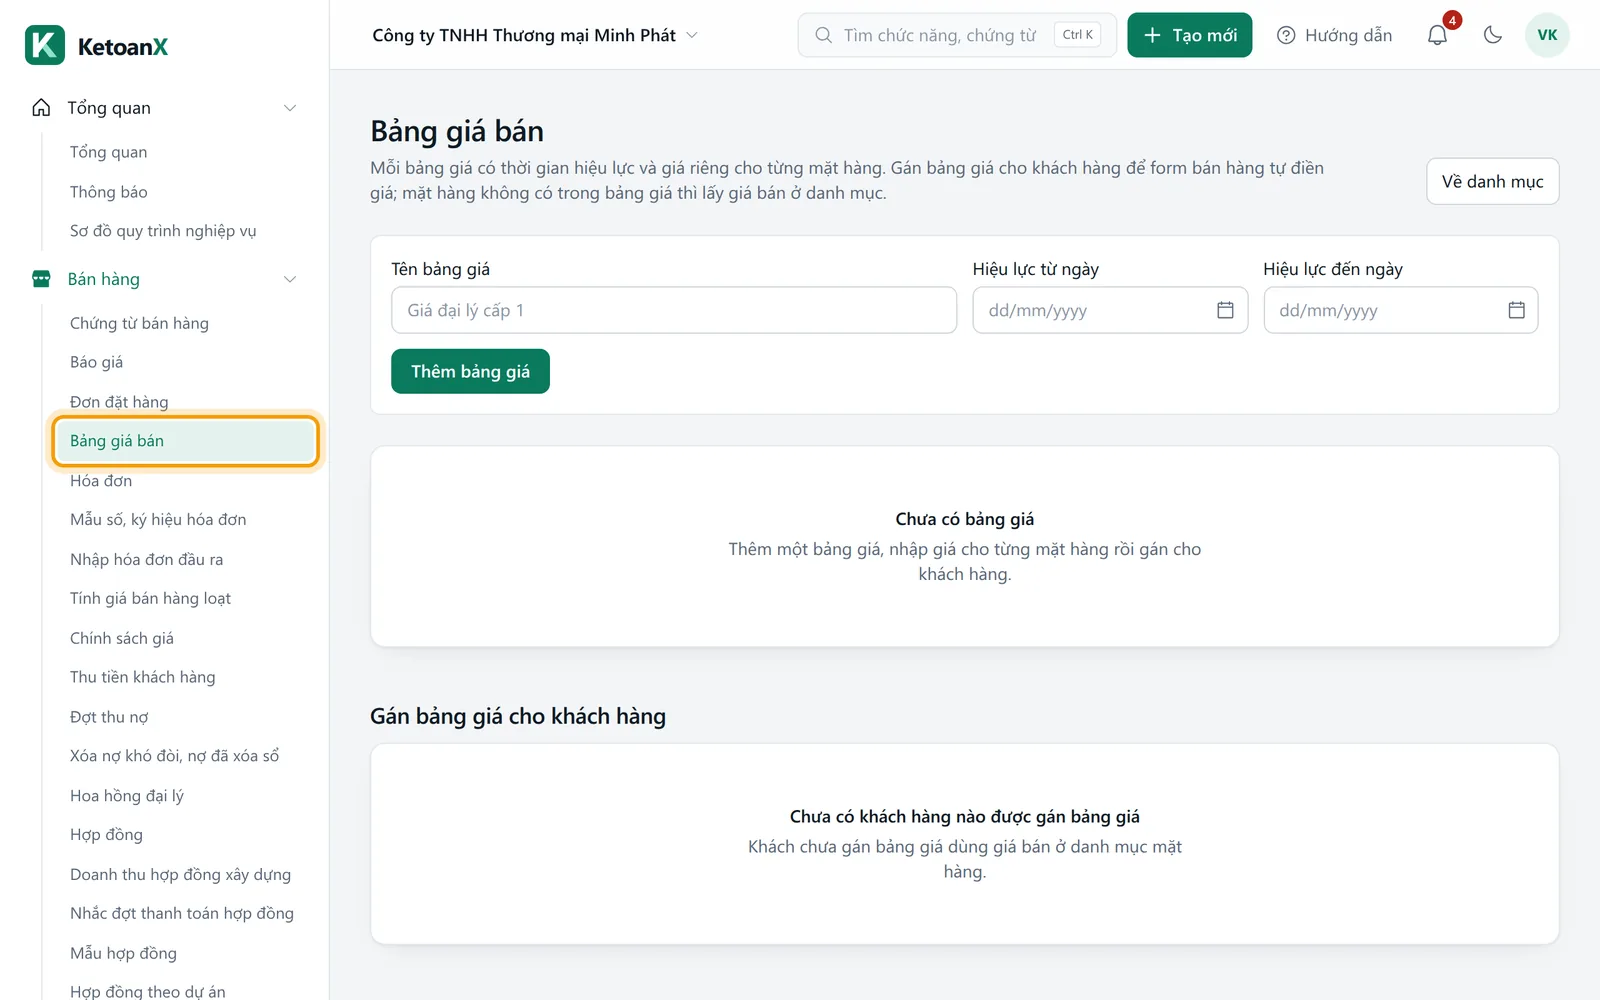Collapse the Bán hàng section chevron
Screen dimensions: 1600x1000
[290, 279]
